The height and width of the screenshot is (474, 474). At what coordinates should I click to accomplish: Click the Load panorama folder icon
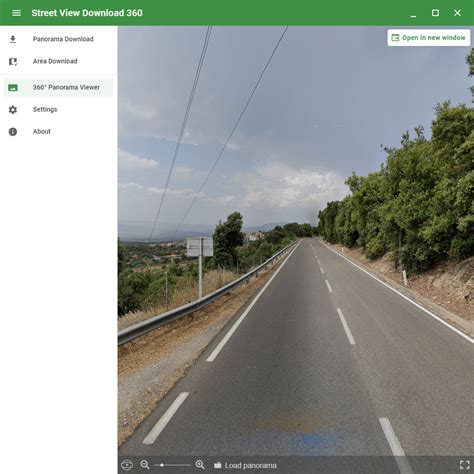218,465
